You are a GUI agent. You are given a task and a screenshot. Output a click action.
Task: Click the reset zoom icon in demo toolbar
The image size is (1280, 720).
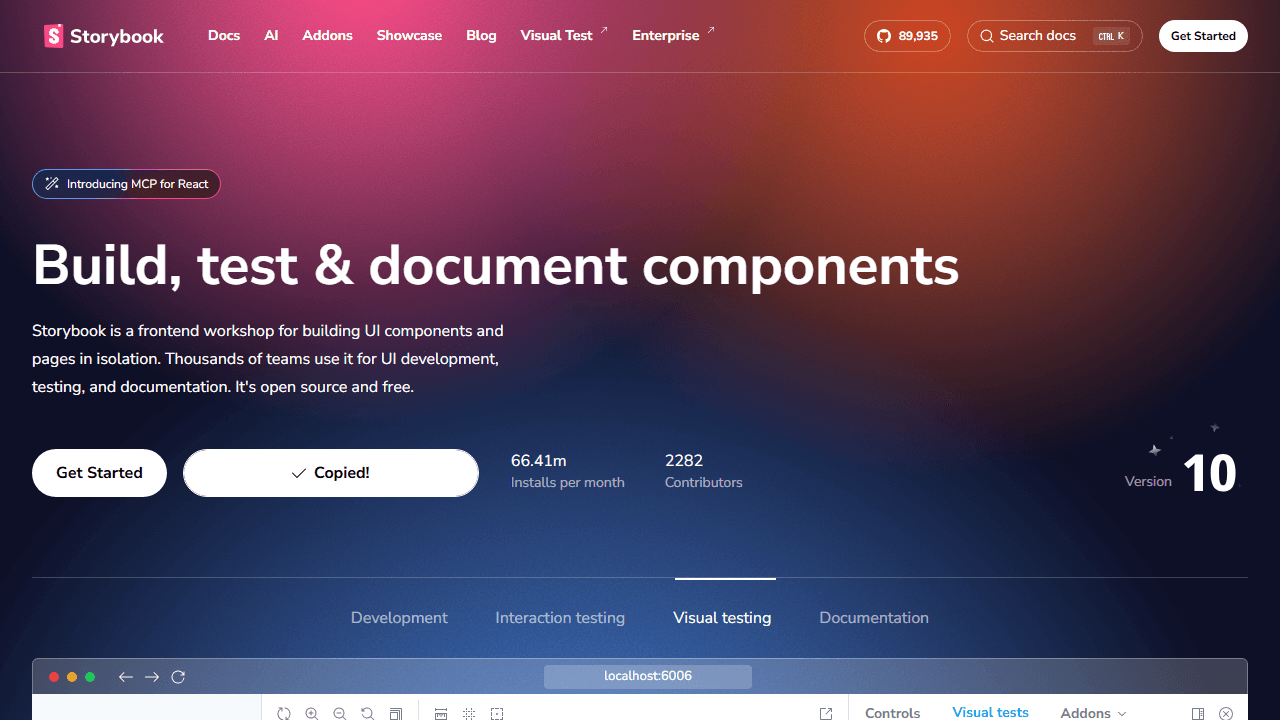[x=368, y=713]
